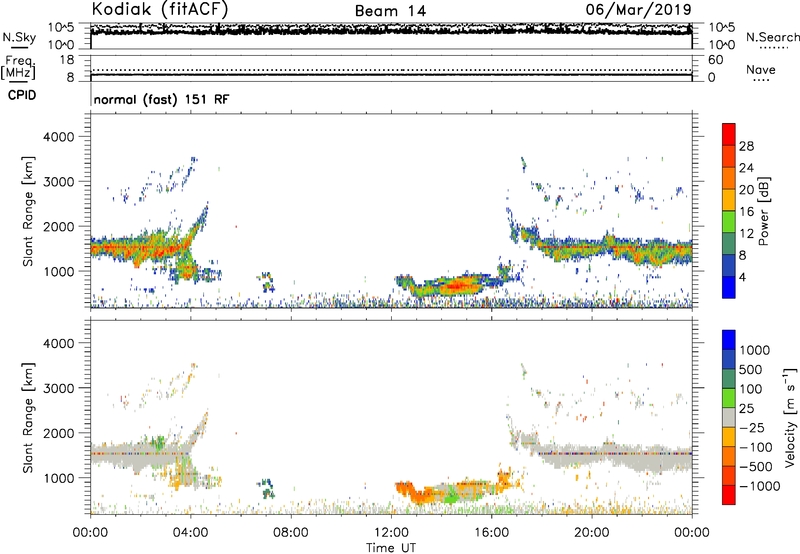800x554 pixels.
Task: Click the strong red echo near 14:30 UT in power panel
Action: pyautogui.click(x=457, y=285)
